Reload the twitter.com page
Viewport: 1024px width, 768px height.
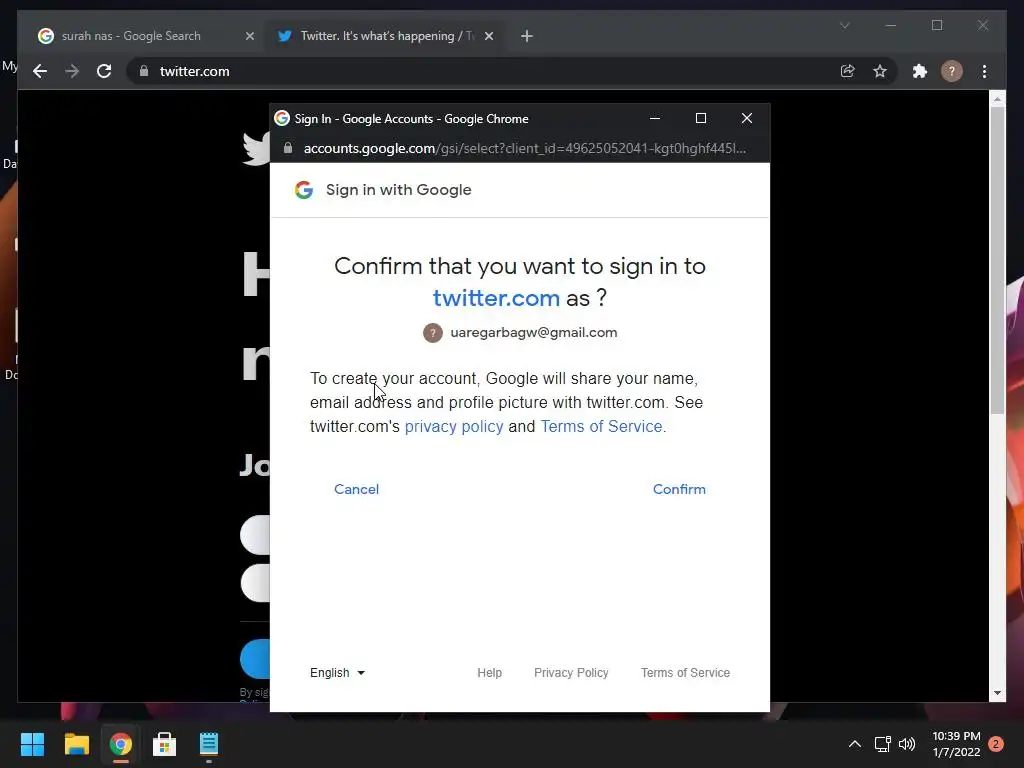point(104,71)
